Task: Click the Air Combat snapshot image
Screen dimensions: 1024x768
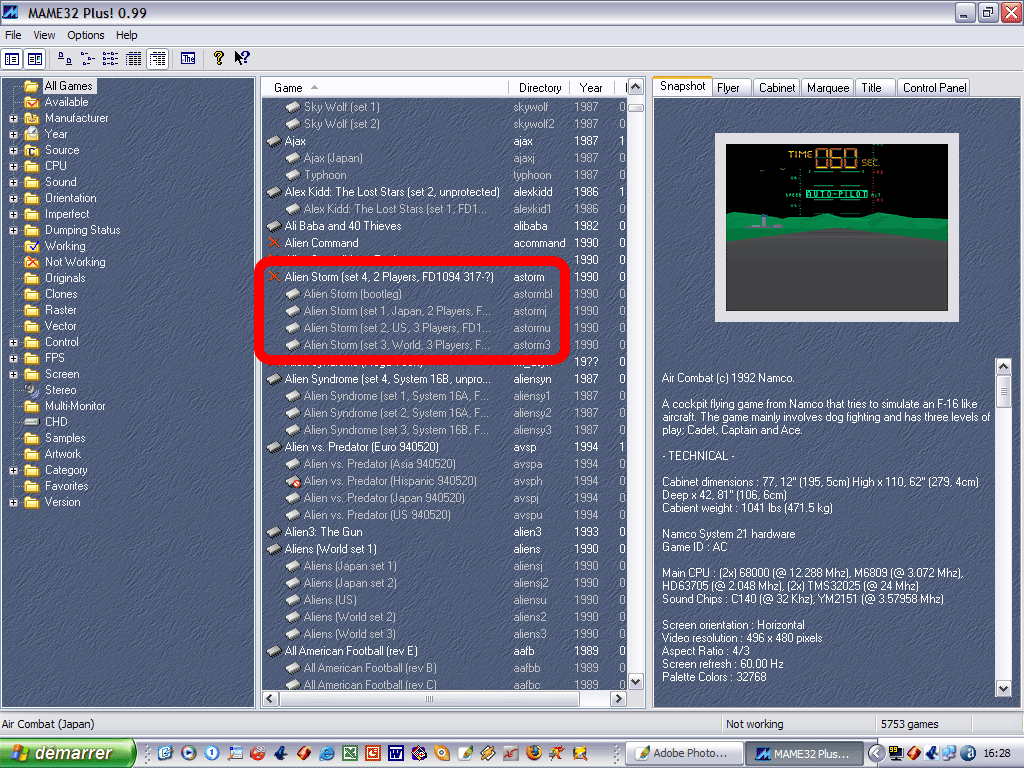Action: click(x=837, y=227)
